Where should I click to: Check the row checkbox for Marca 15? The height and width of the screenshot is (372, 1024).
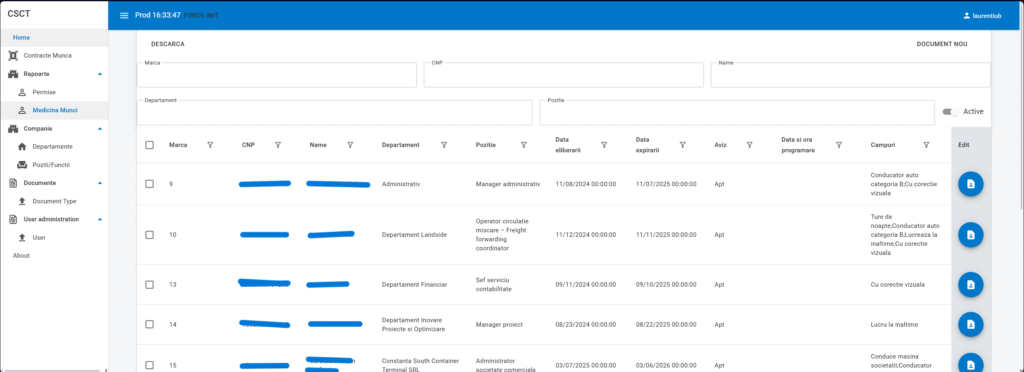point(150,365)
